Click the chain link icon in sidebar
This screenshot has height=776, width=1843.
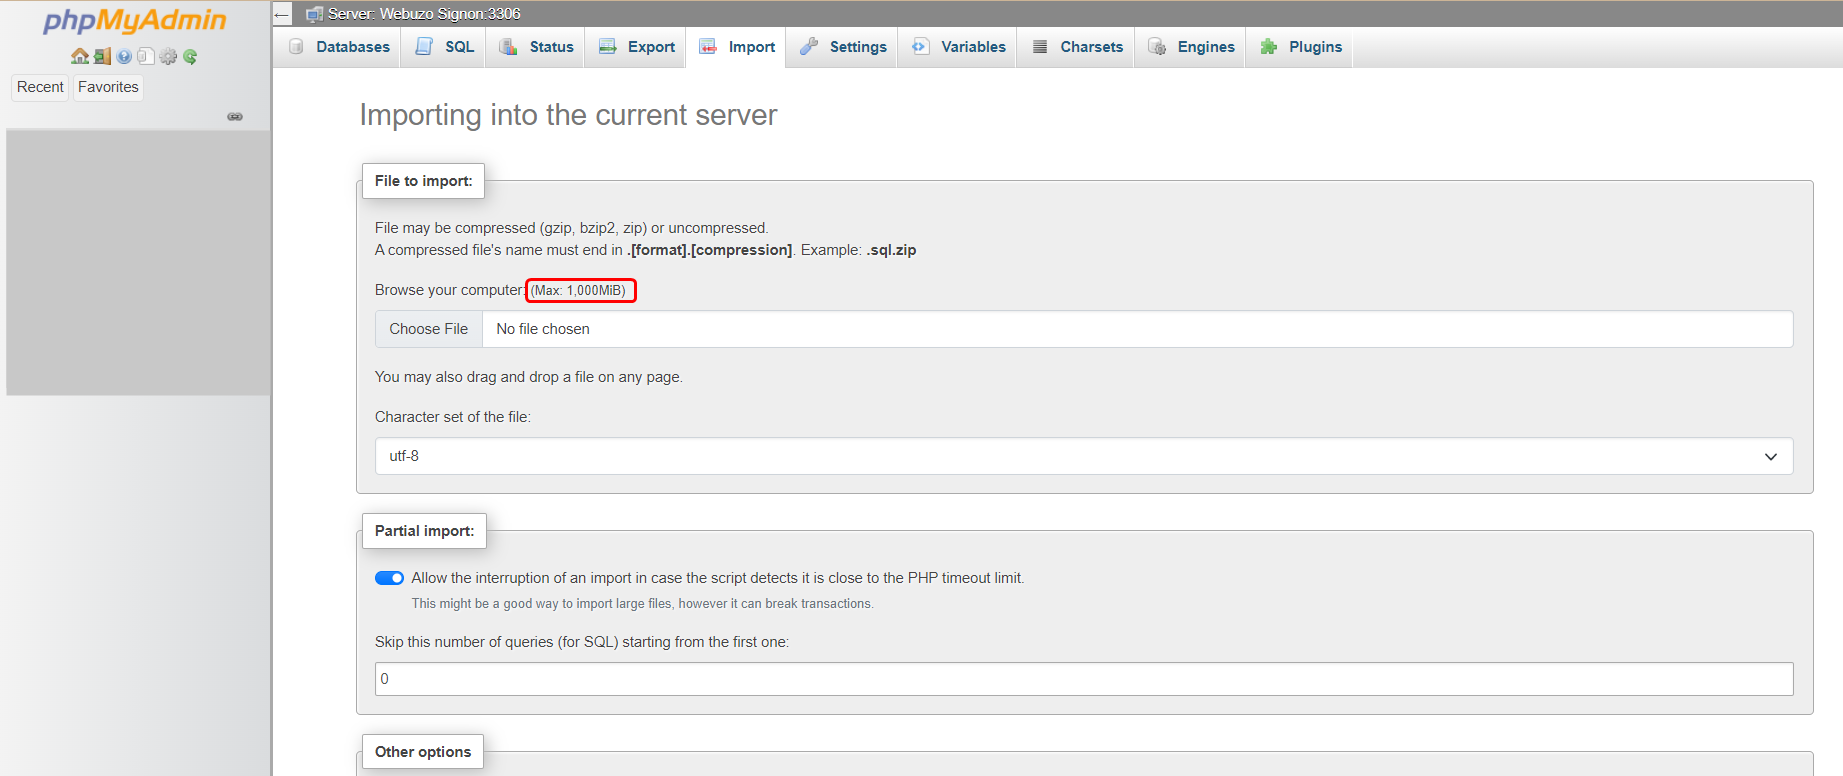(x=235, y=117)
